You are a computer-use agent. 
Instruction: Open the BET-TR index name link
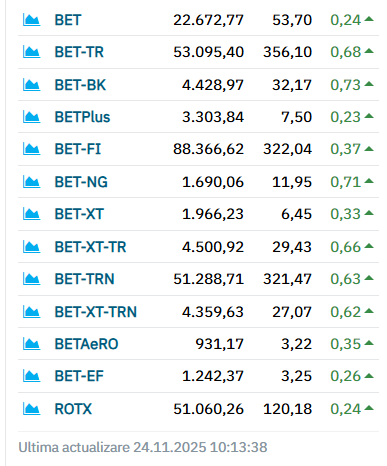coord(79,52)
